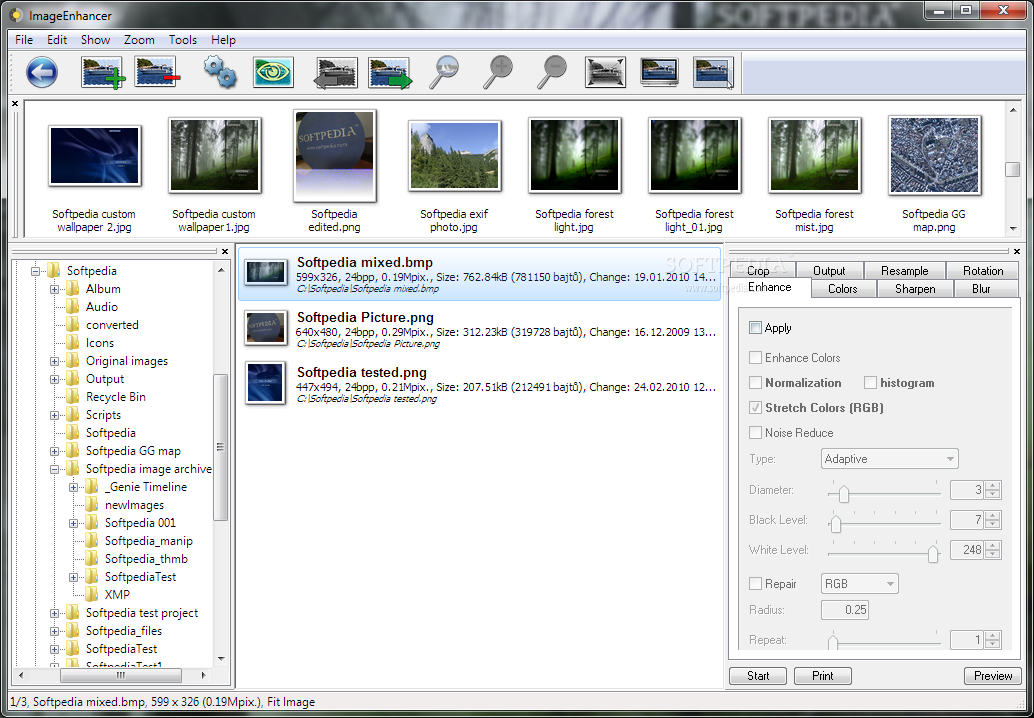Viewport: 1034px width, 718px height.
Task: Open settings with the blue gears icon
Action: click(220, 73)
